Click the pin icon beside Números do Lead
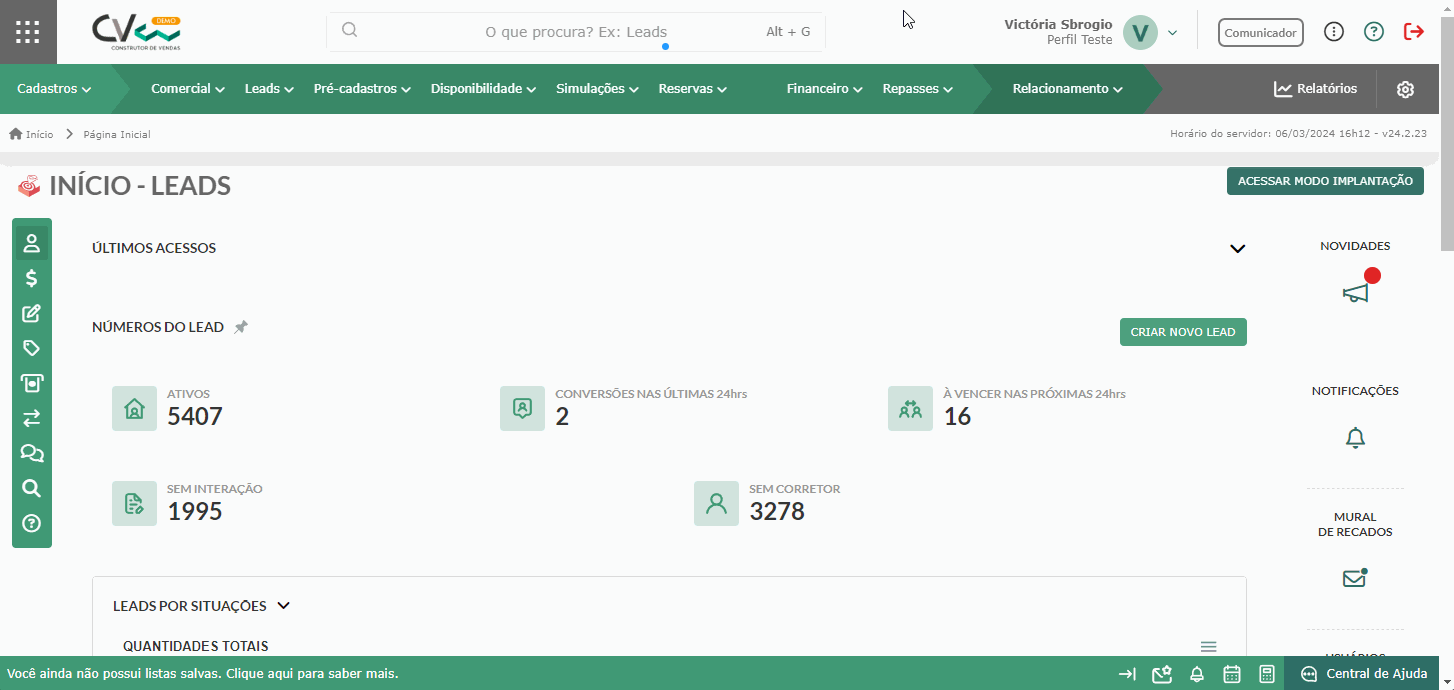This screenshot has width=1454, height=690. 241,327
